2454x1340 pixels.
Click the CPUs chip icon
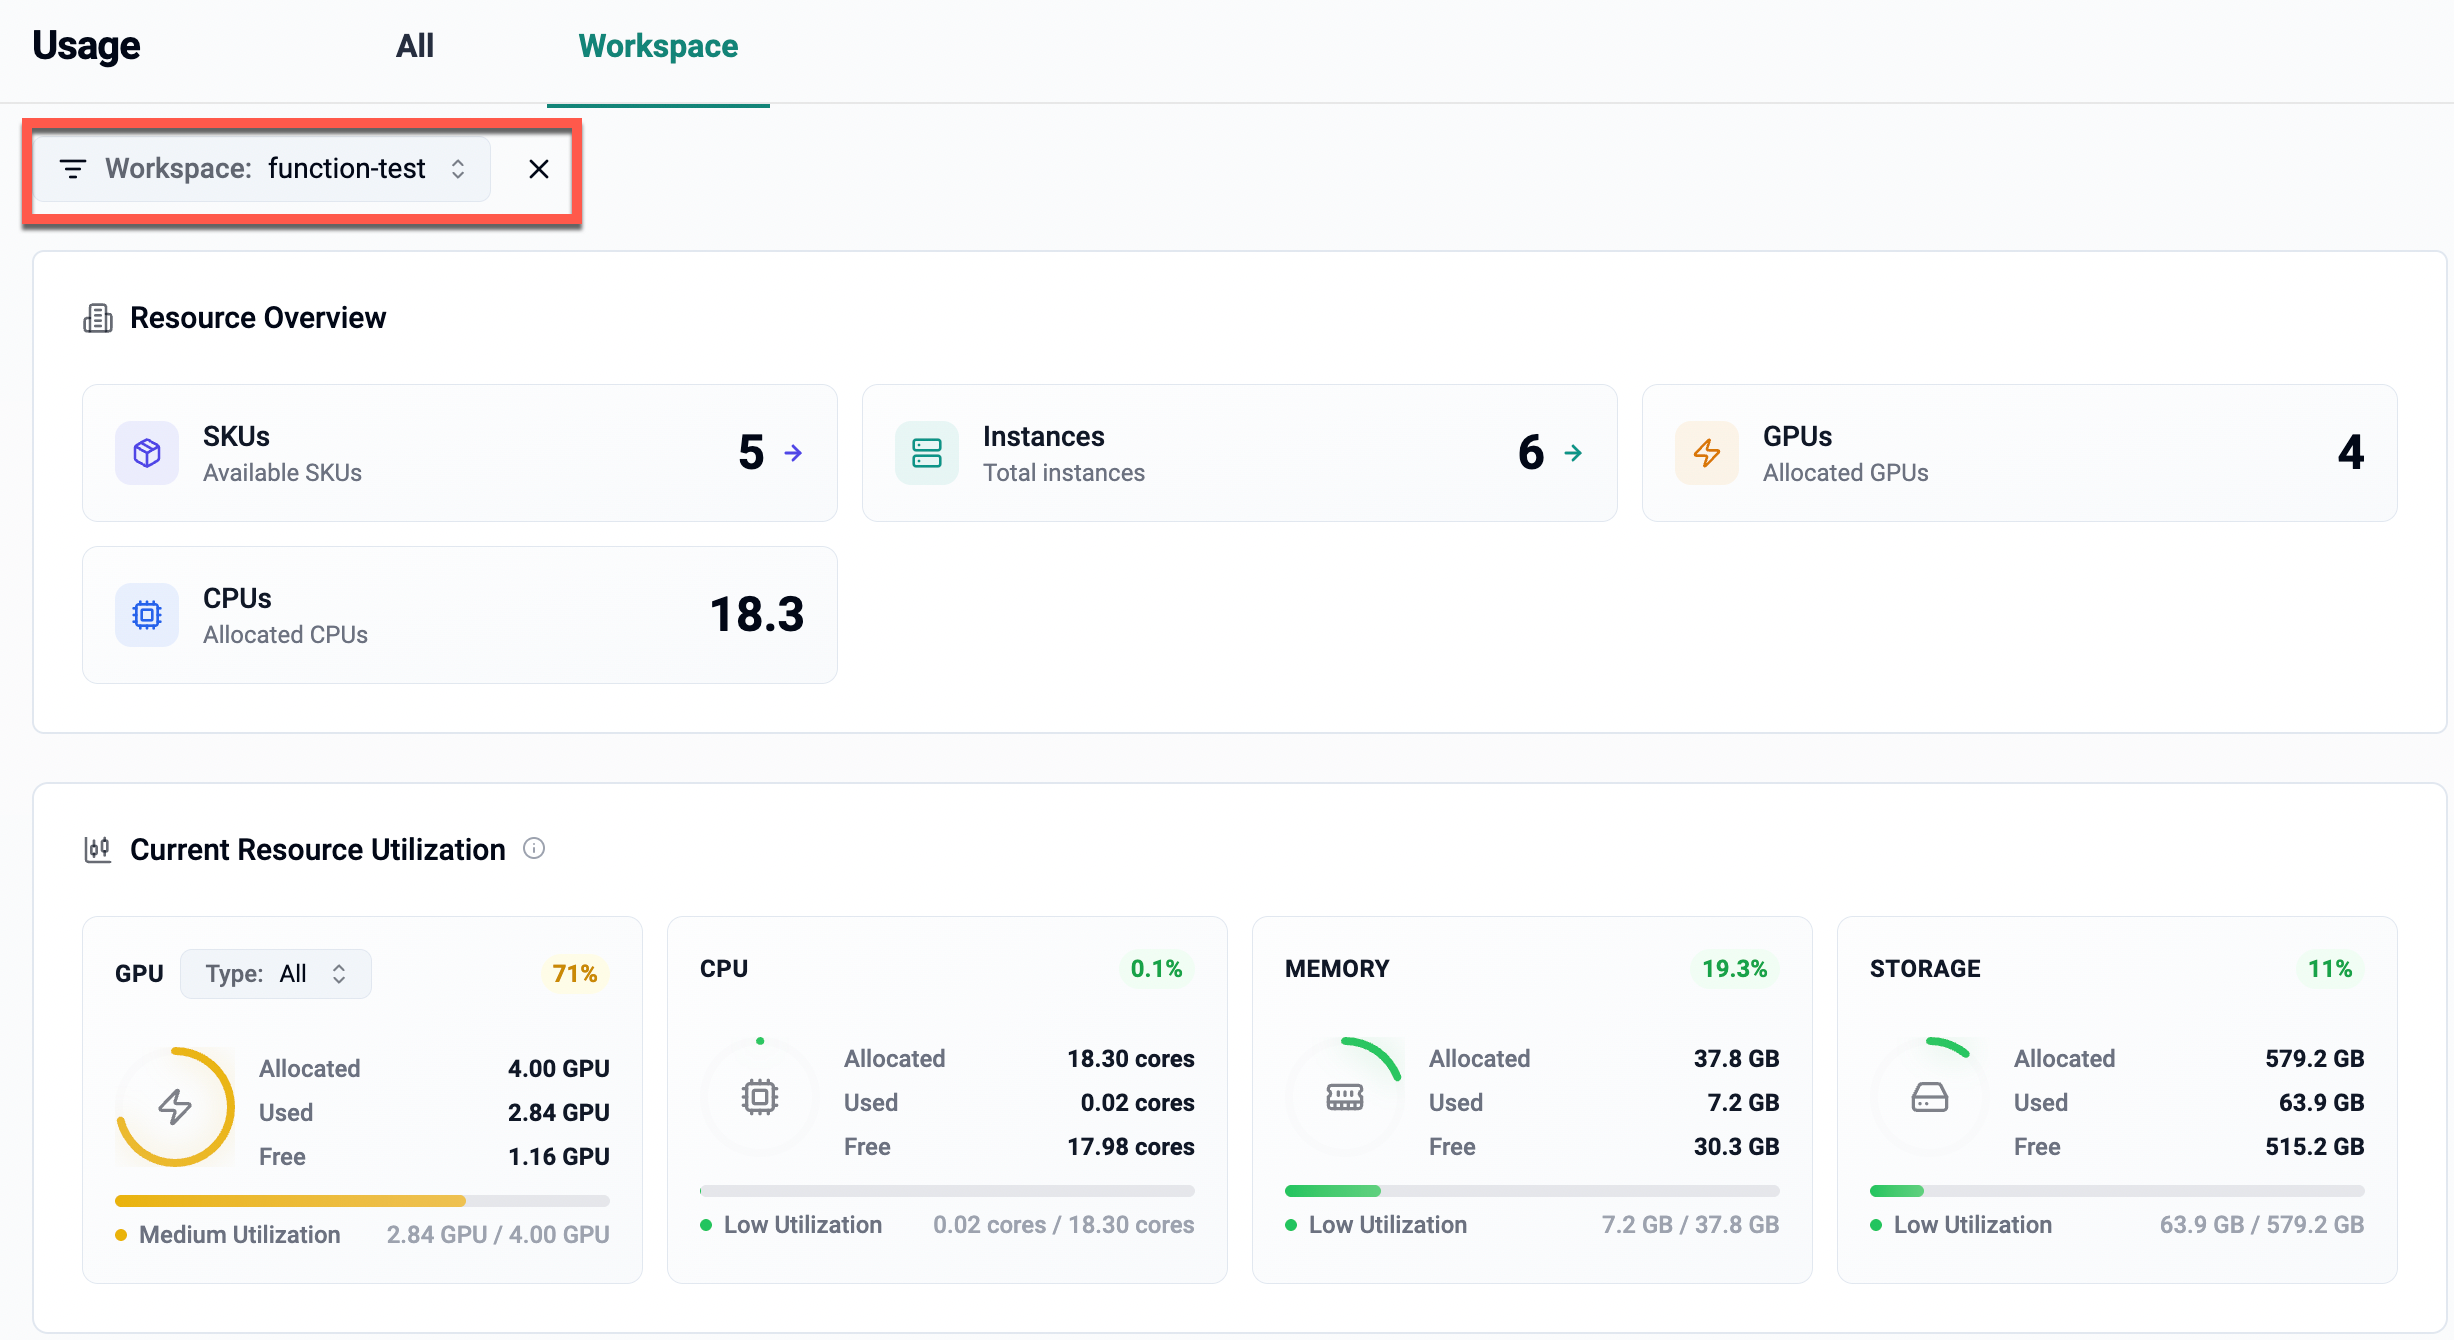pyautogui.click(x=147, y=615)
